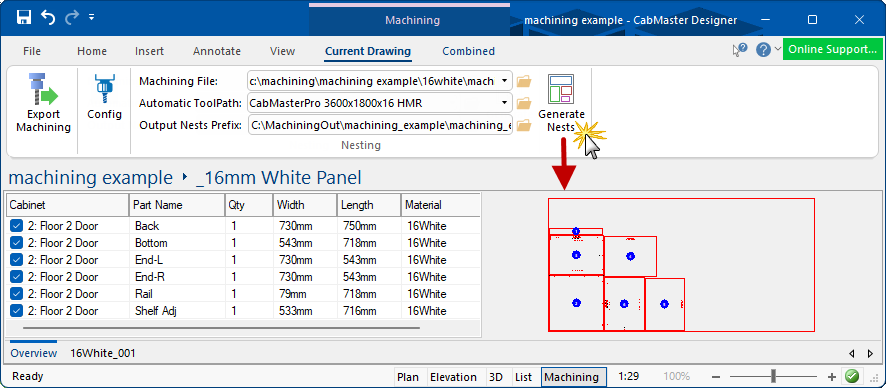Click the green status checkmark icon

852,376
